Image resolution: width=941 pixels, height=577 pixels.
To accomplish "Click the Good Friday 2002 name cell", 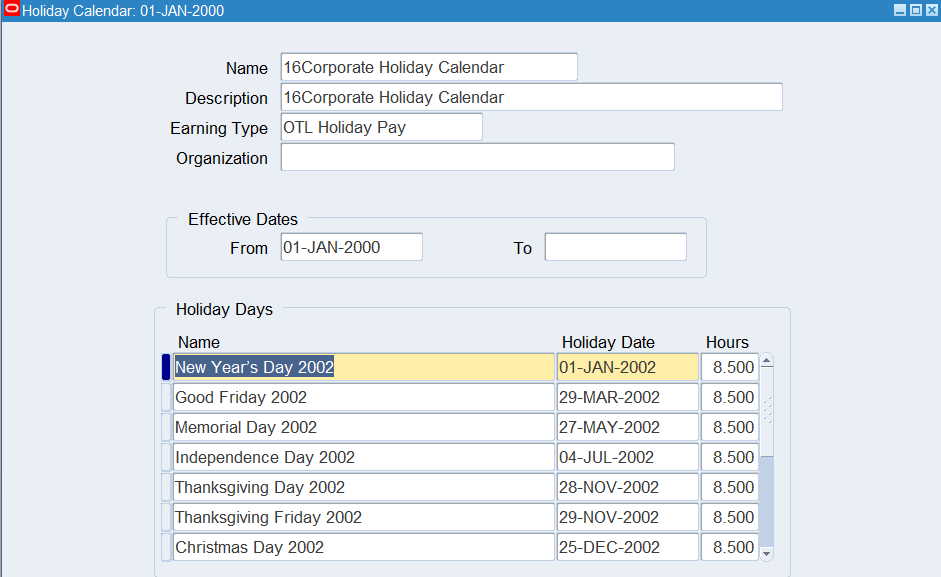I will pos(363,398).
